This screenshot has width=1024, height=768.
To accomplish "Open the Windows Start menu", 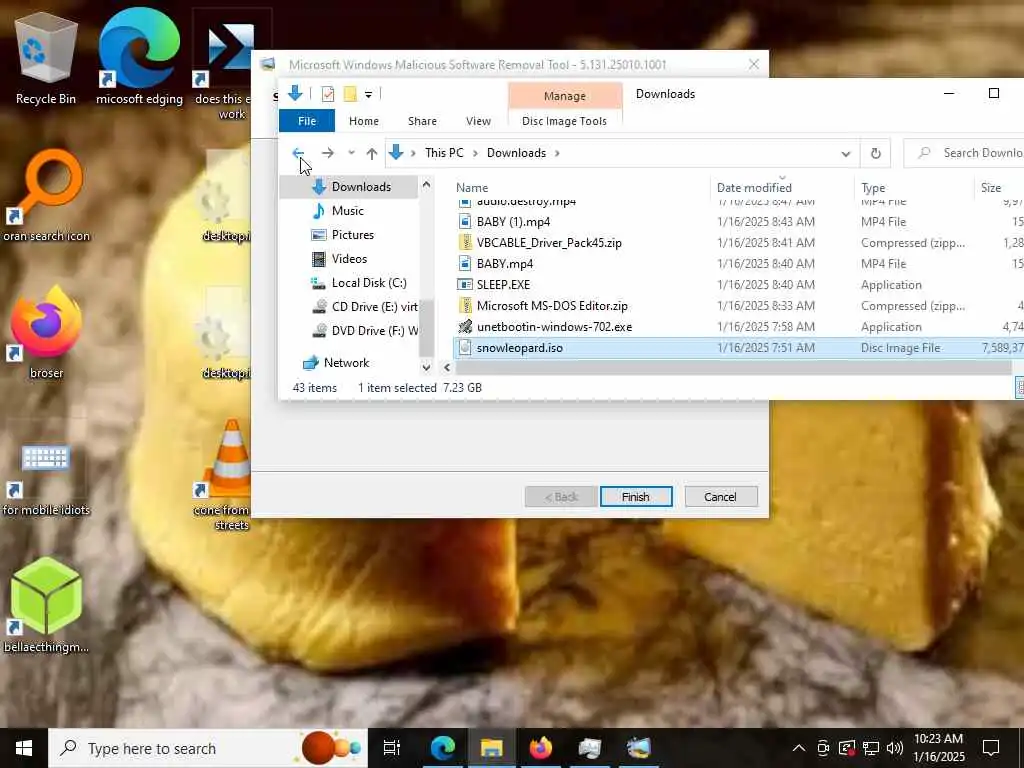I will tap(24, 748).
